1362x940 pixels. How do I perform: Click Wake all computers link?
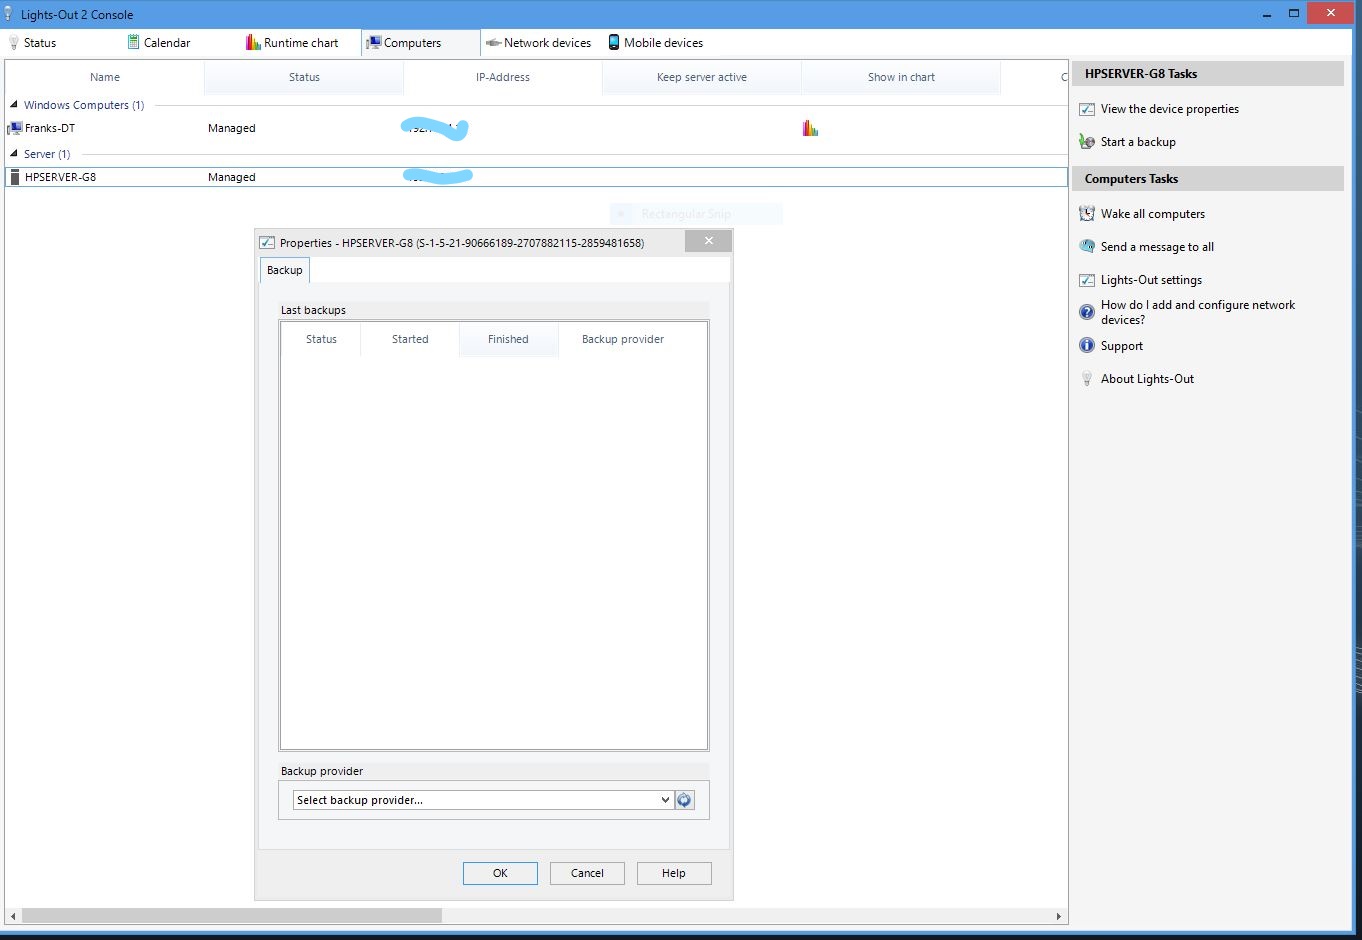[1153, 214]
